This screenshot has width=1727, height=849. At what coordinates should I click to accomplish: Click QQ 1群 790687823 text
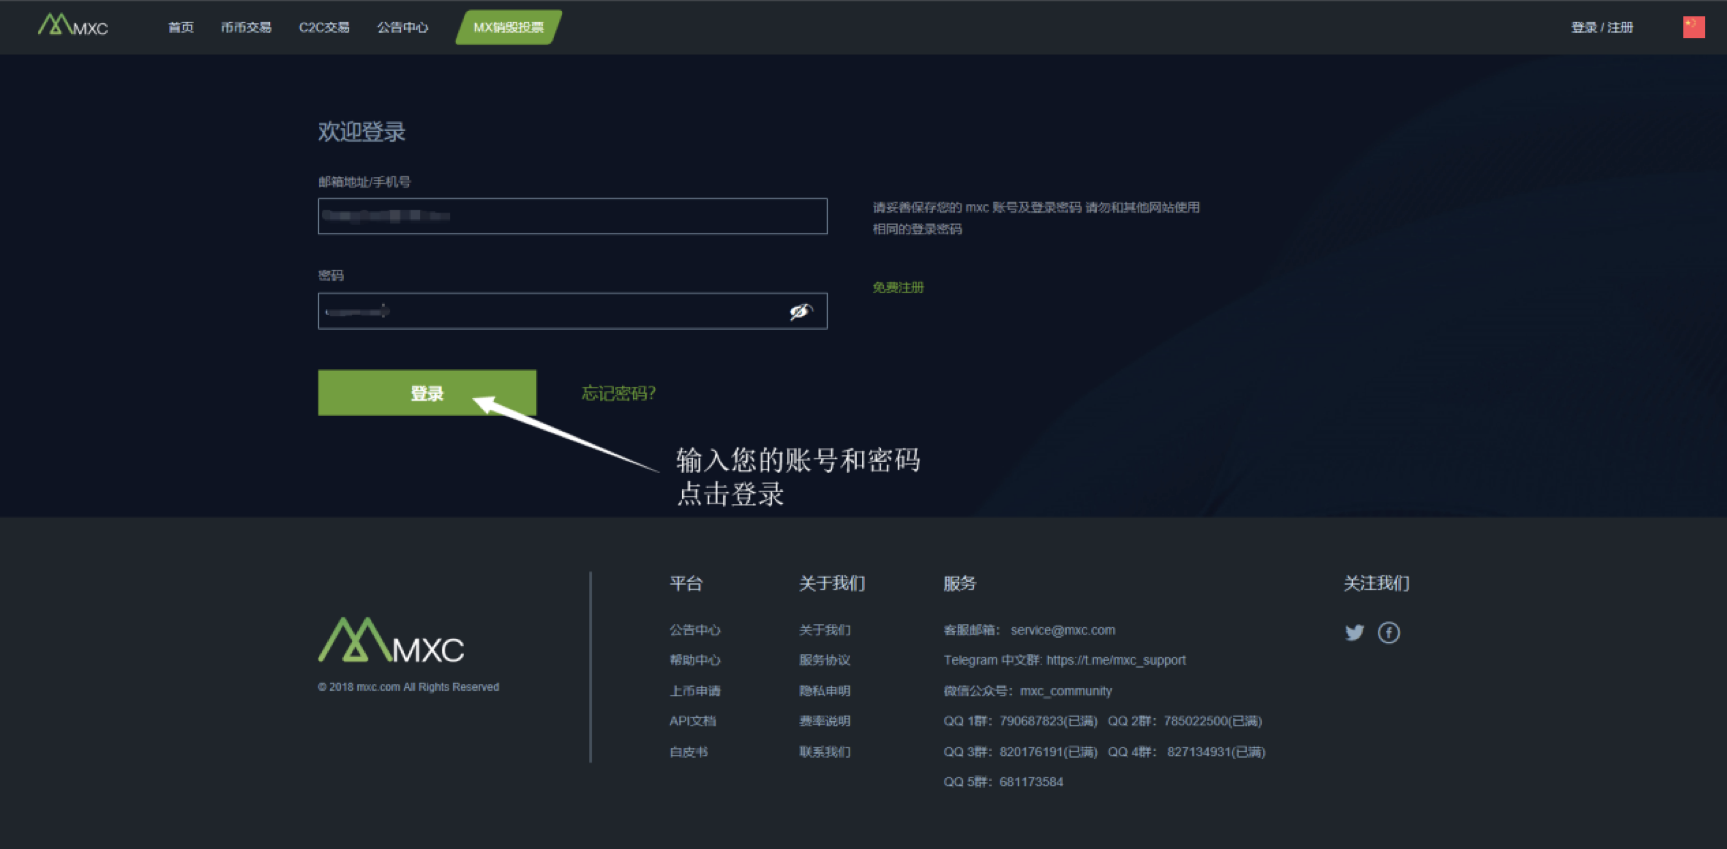click(x=1020, y=721)
